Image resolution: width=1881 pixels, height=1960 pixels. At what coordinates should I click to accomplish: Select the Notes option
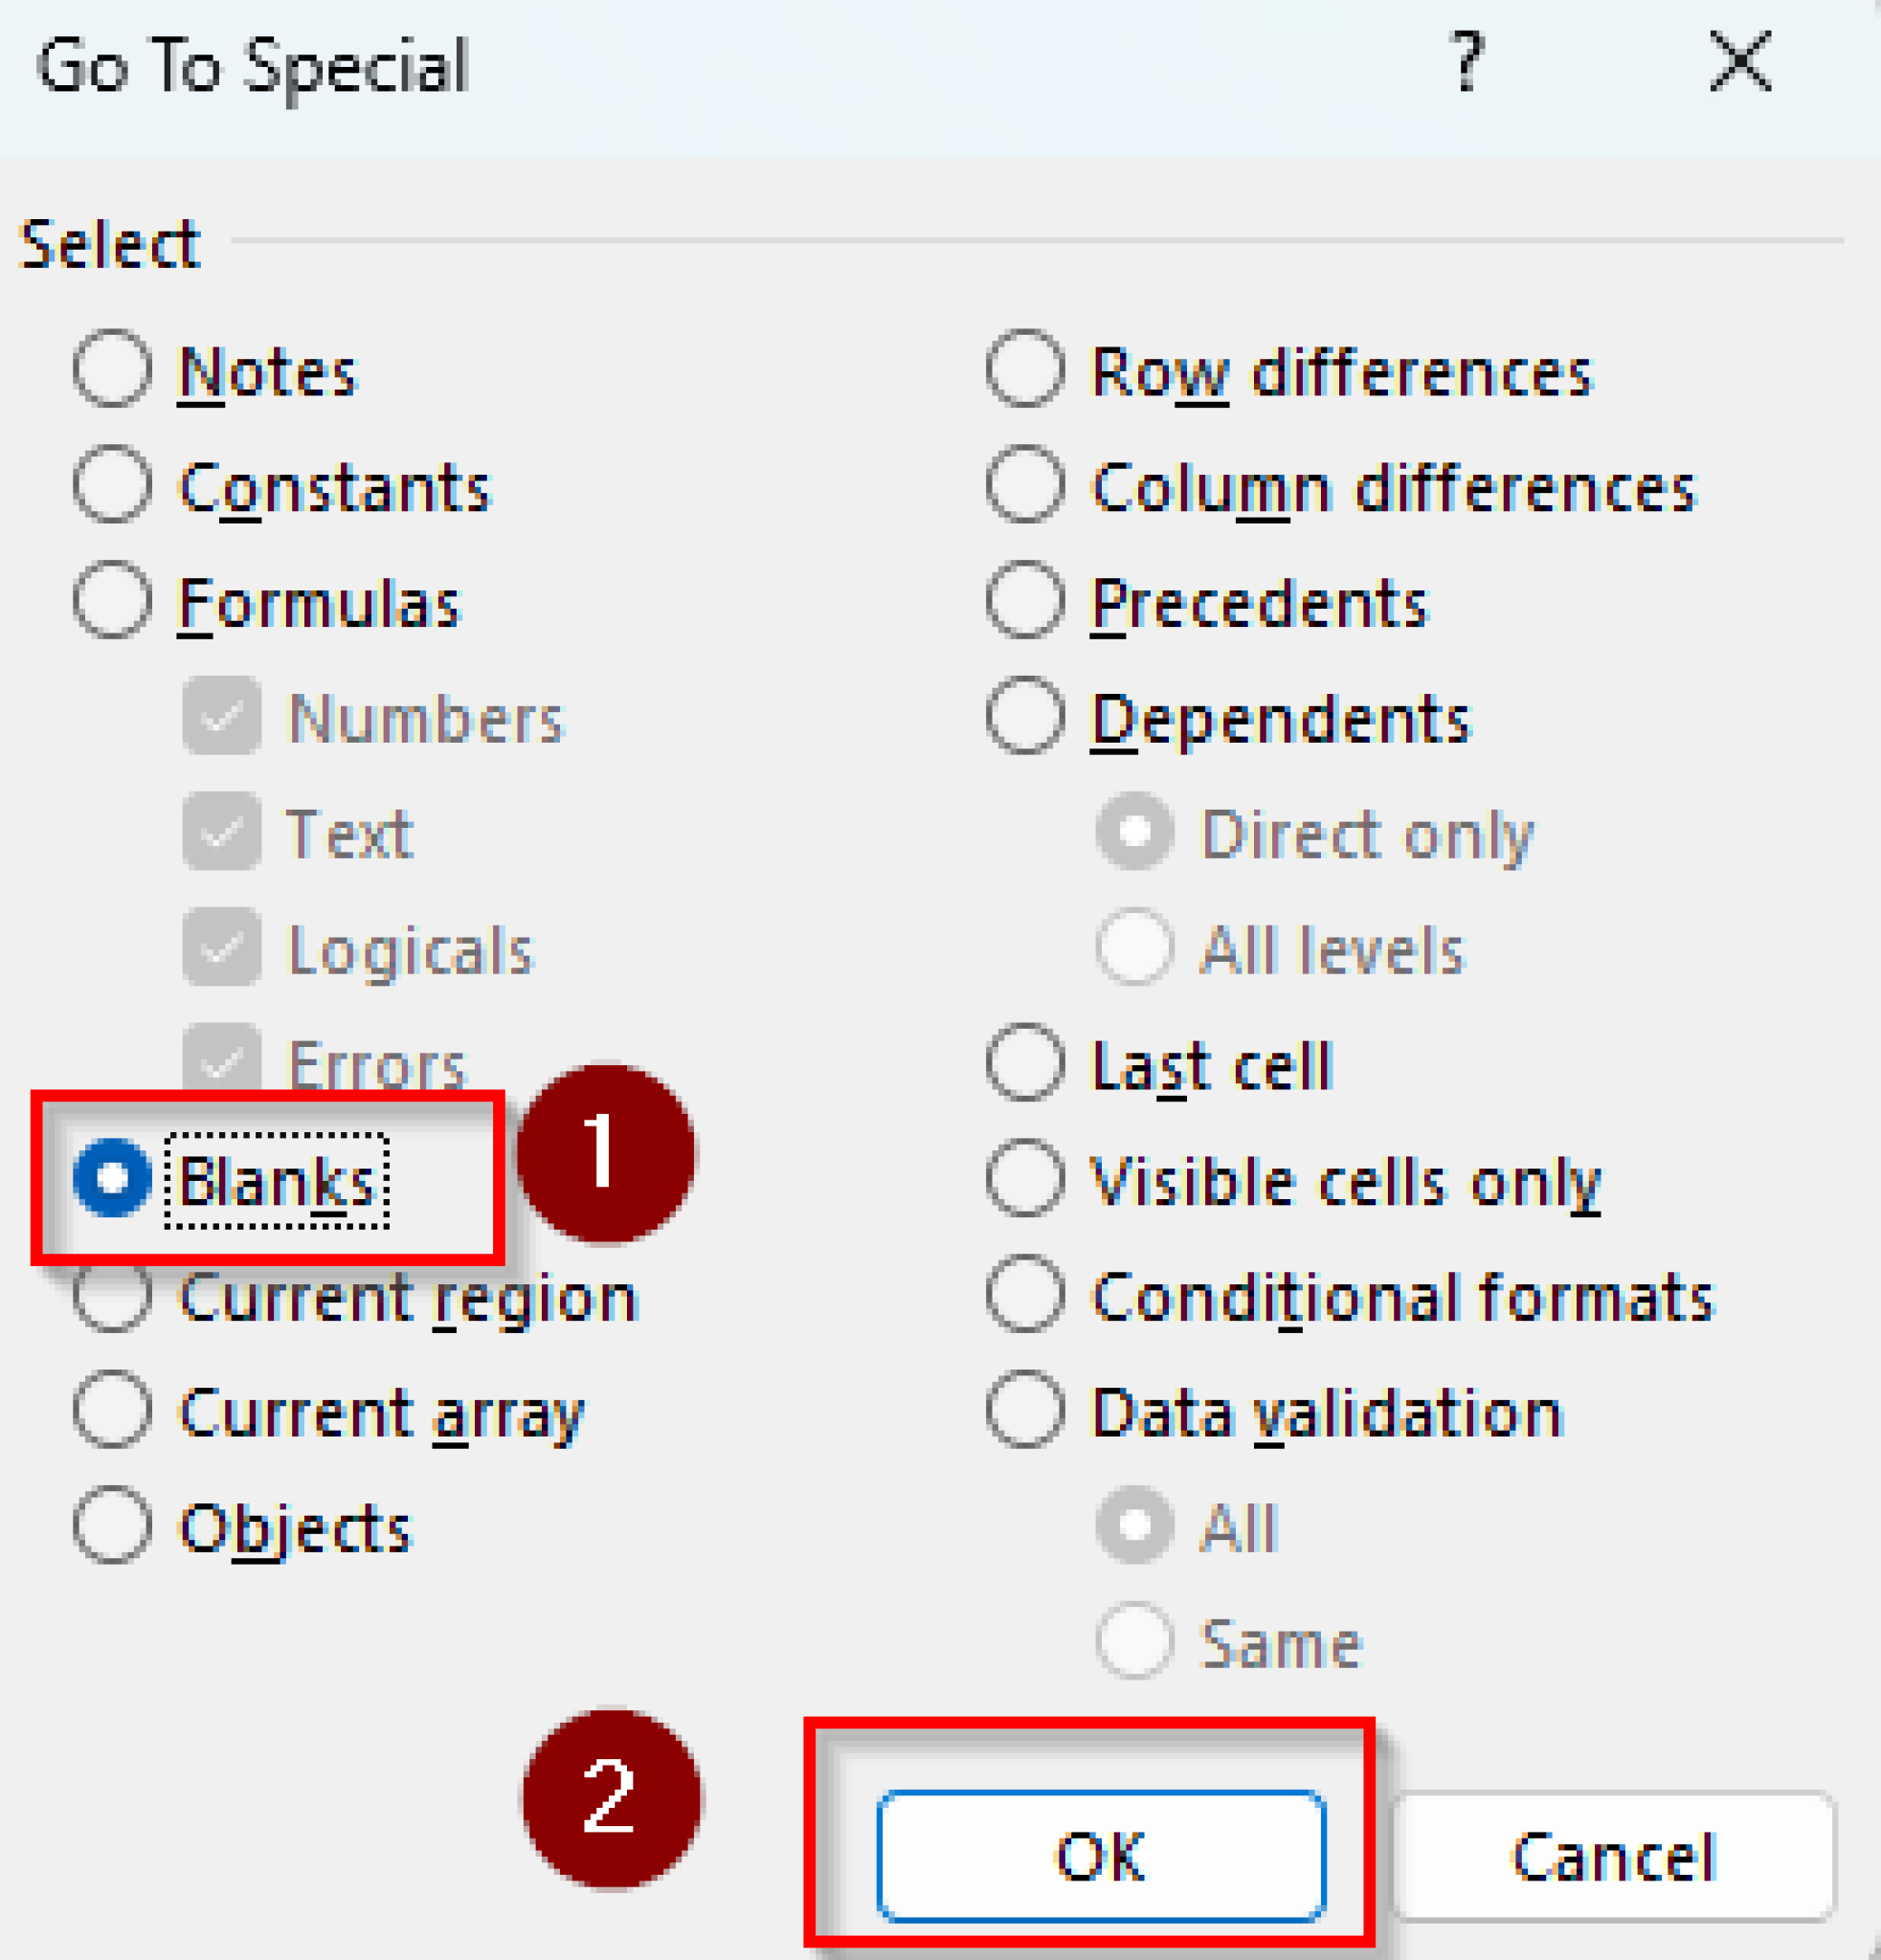click(112, 370)
